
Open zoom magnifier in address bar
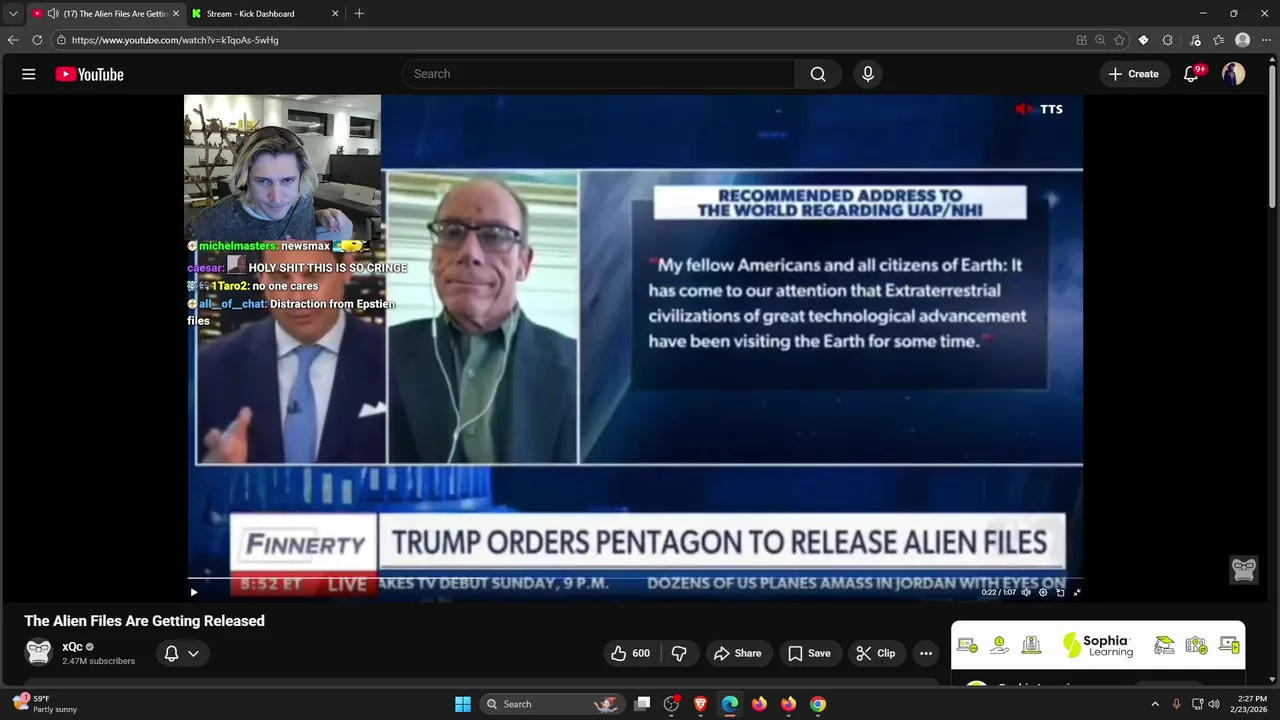click(1100, 40)
